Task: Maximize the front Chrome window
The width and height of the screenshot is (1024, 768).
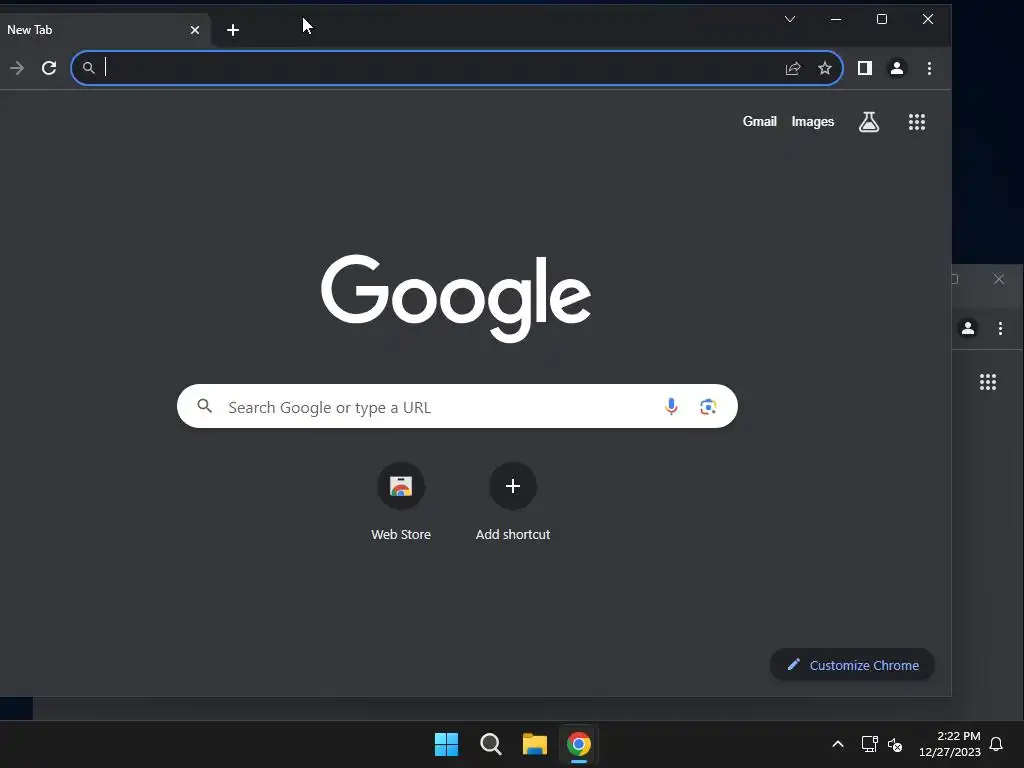Action: tap(882, 19)
